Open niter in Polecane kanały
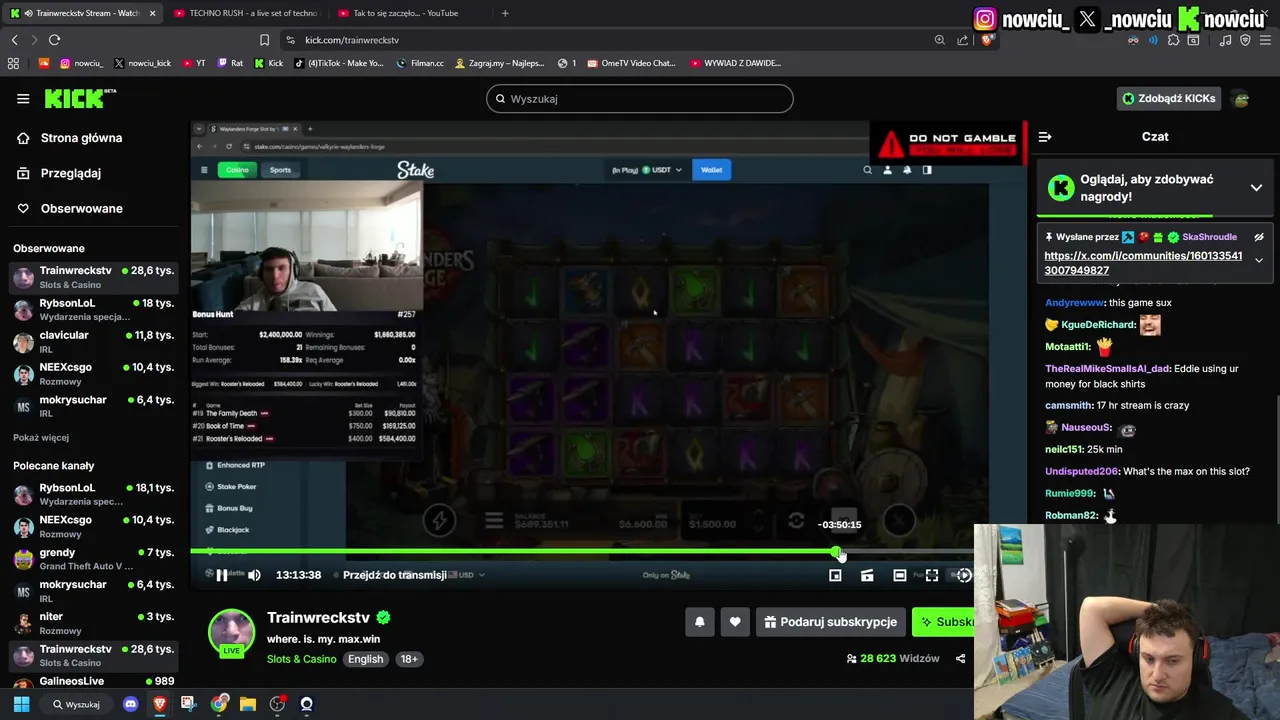This screenshot has height=720, width=1280. click(94, 623)
